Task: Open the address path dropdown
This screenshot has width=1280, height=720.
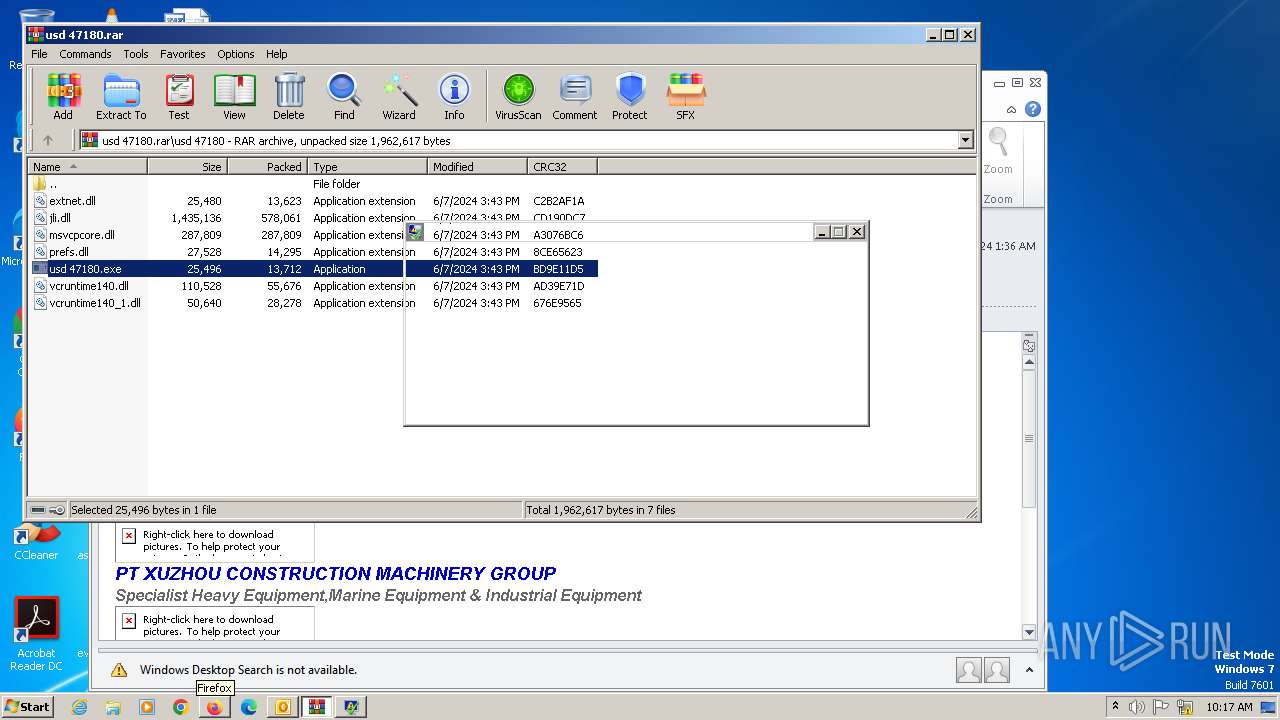Action: coord(966,141)
